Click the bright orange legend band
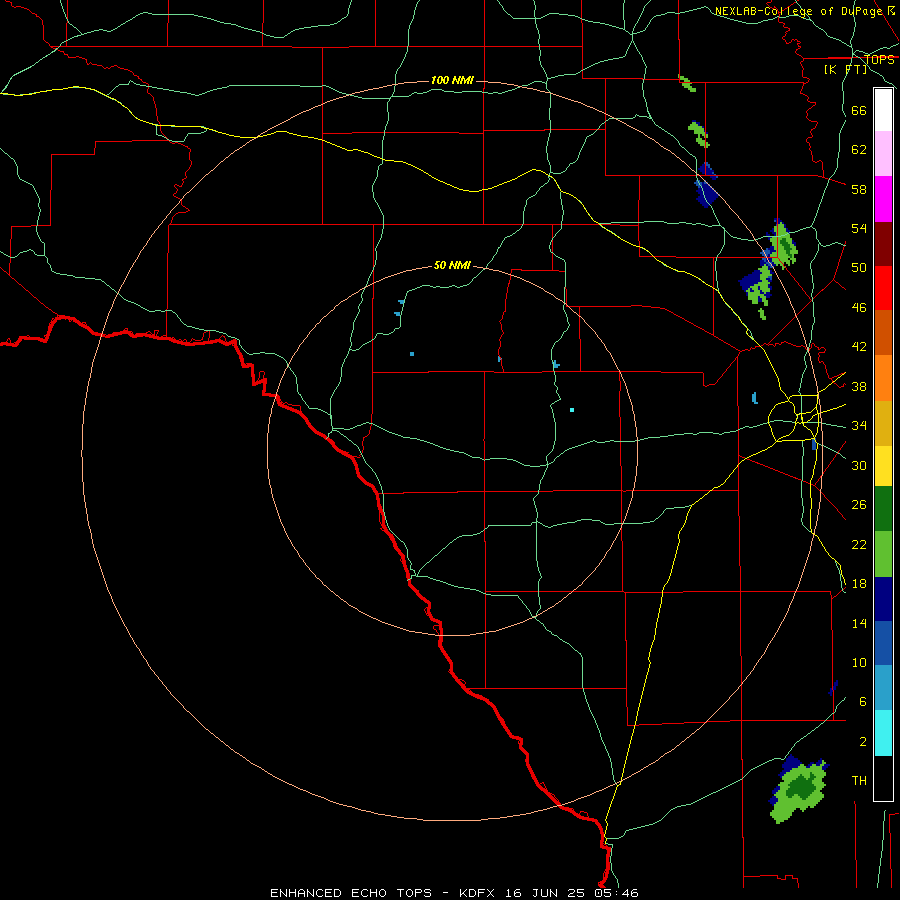 [883, 378]
